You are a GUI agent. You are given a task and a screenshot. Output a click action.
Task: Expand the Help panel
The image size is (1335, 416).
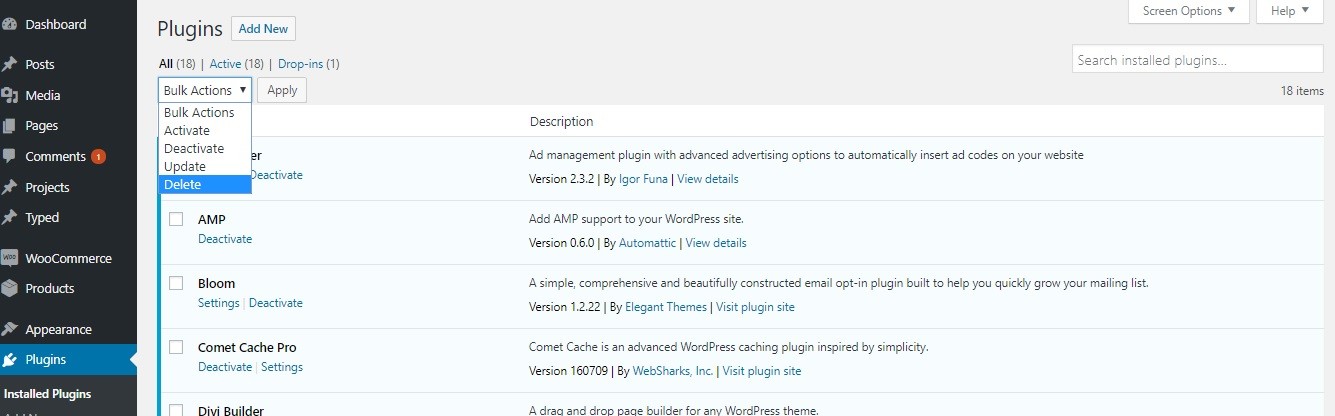tap(1290, 11)
